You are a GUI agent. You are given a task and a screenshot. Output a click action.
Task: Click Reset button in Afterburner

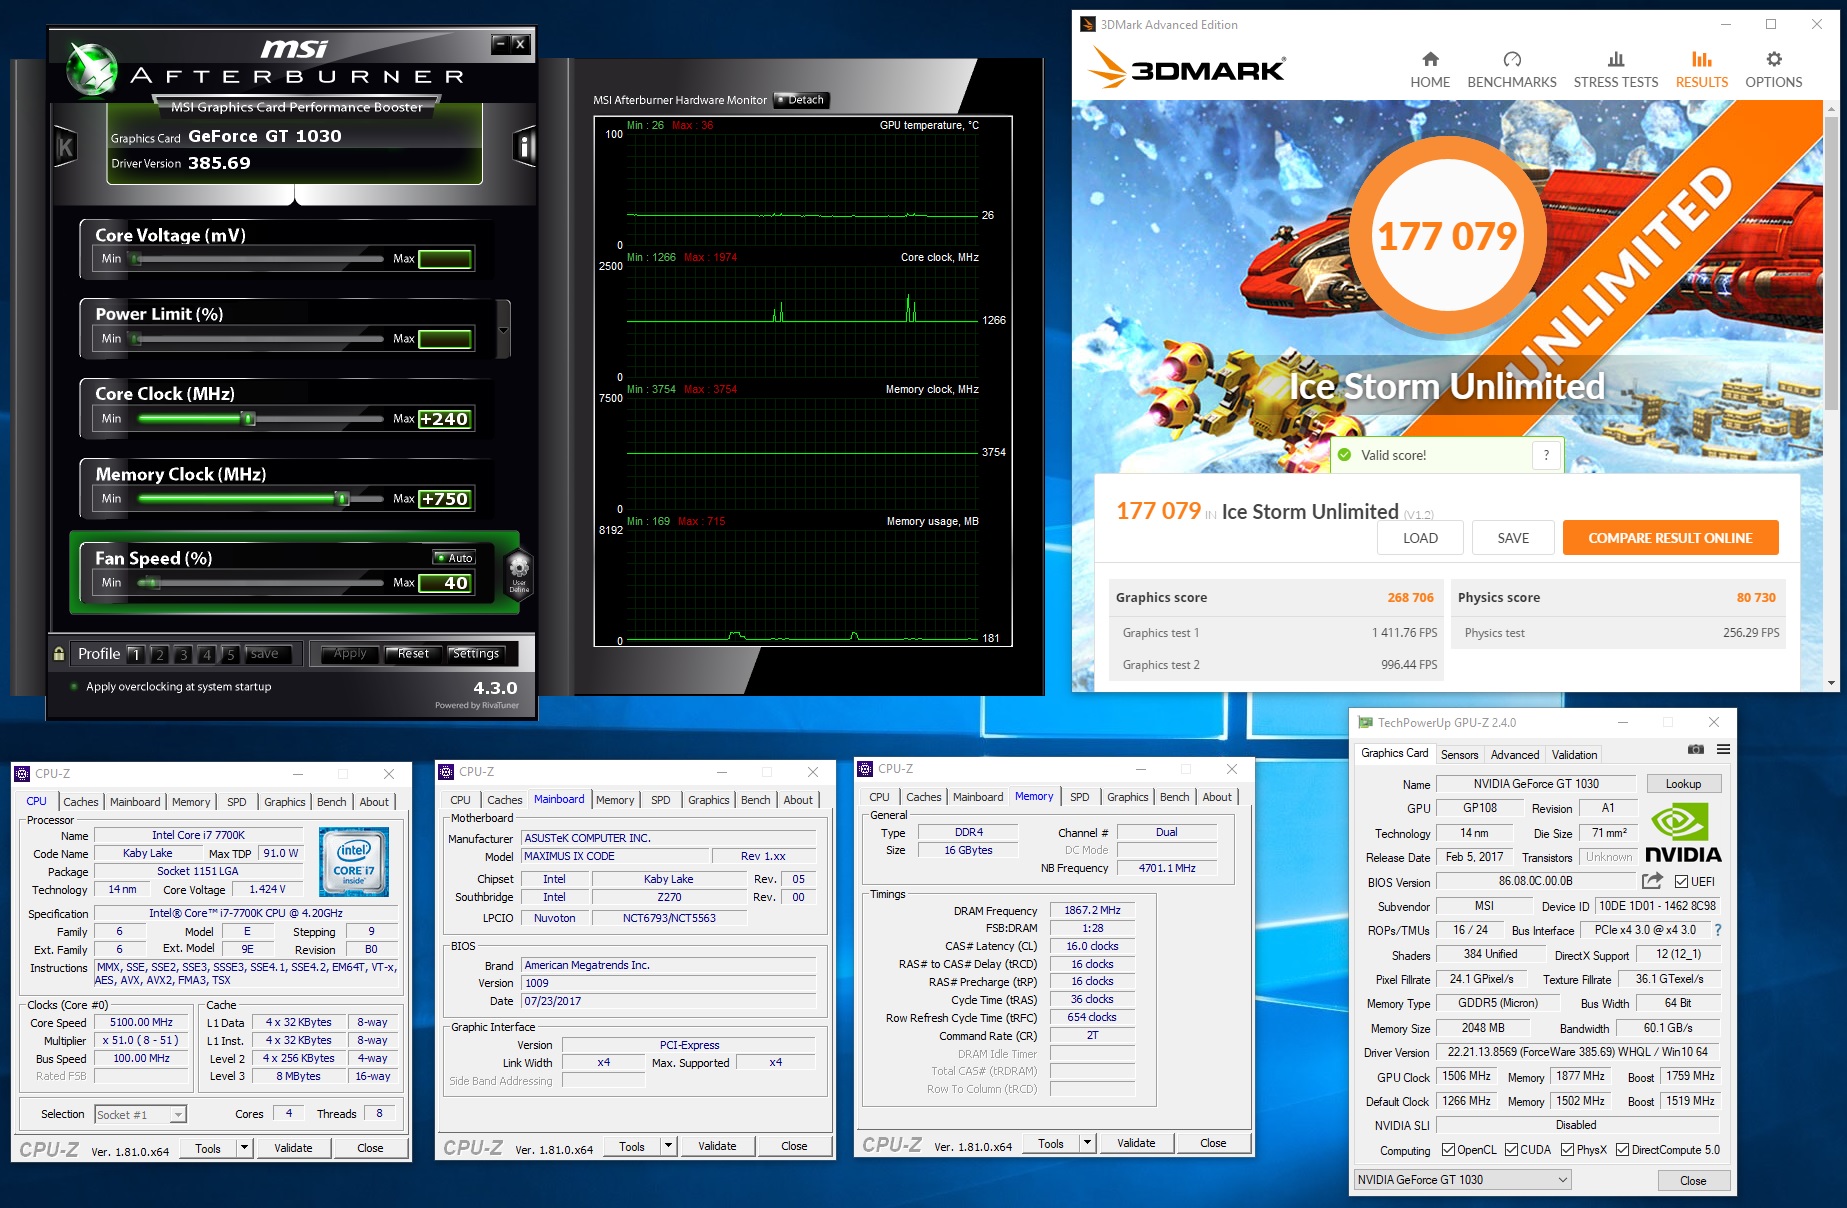tap(413, 654)
